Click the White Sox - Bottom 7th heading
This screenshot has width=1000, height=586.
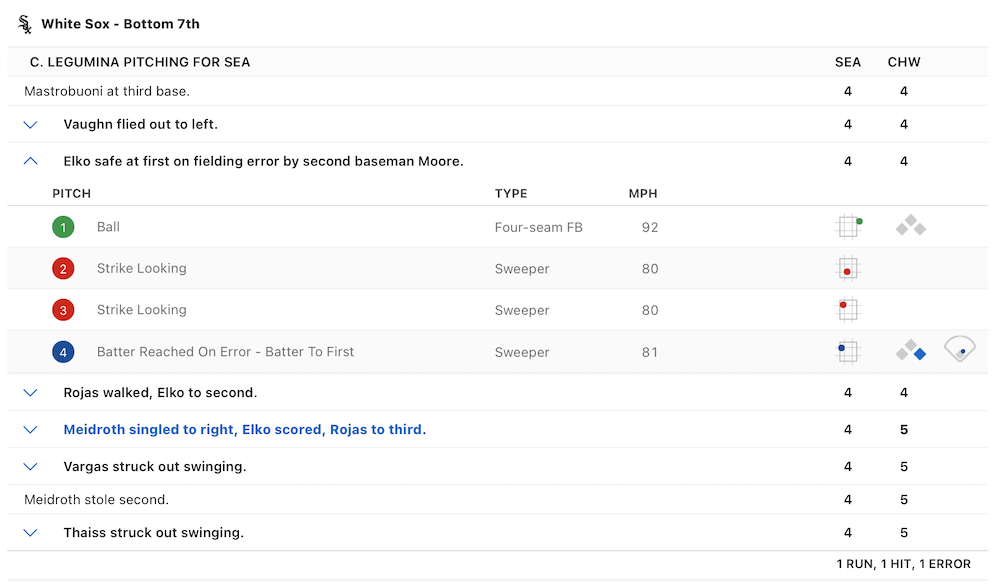click(x=120, y=24)
